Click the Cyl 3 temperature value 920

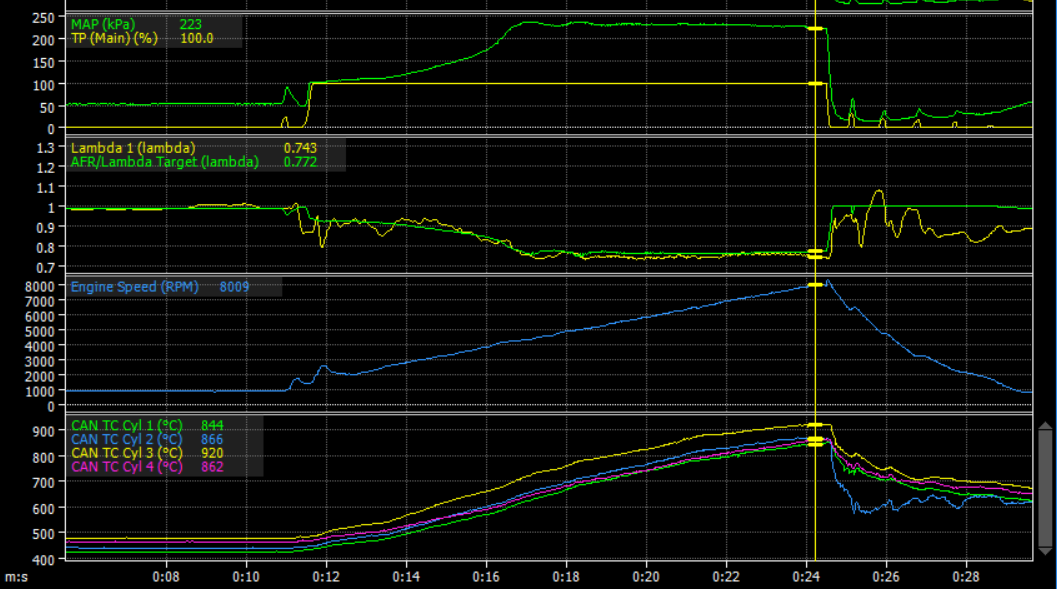pos(212,453)
